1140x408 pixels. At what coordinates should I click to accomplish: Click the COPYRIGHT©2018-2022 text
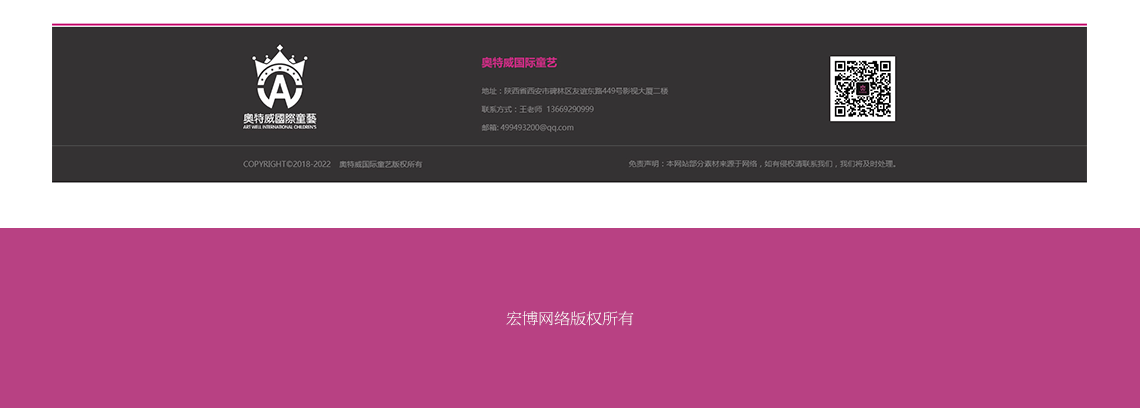point(287,164)
